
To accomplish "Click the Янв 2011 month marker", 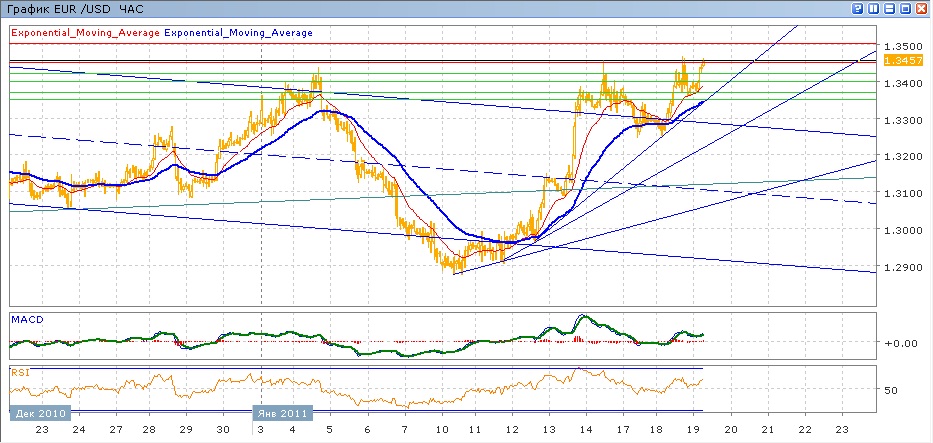I will (x=283, y=413).
